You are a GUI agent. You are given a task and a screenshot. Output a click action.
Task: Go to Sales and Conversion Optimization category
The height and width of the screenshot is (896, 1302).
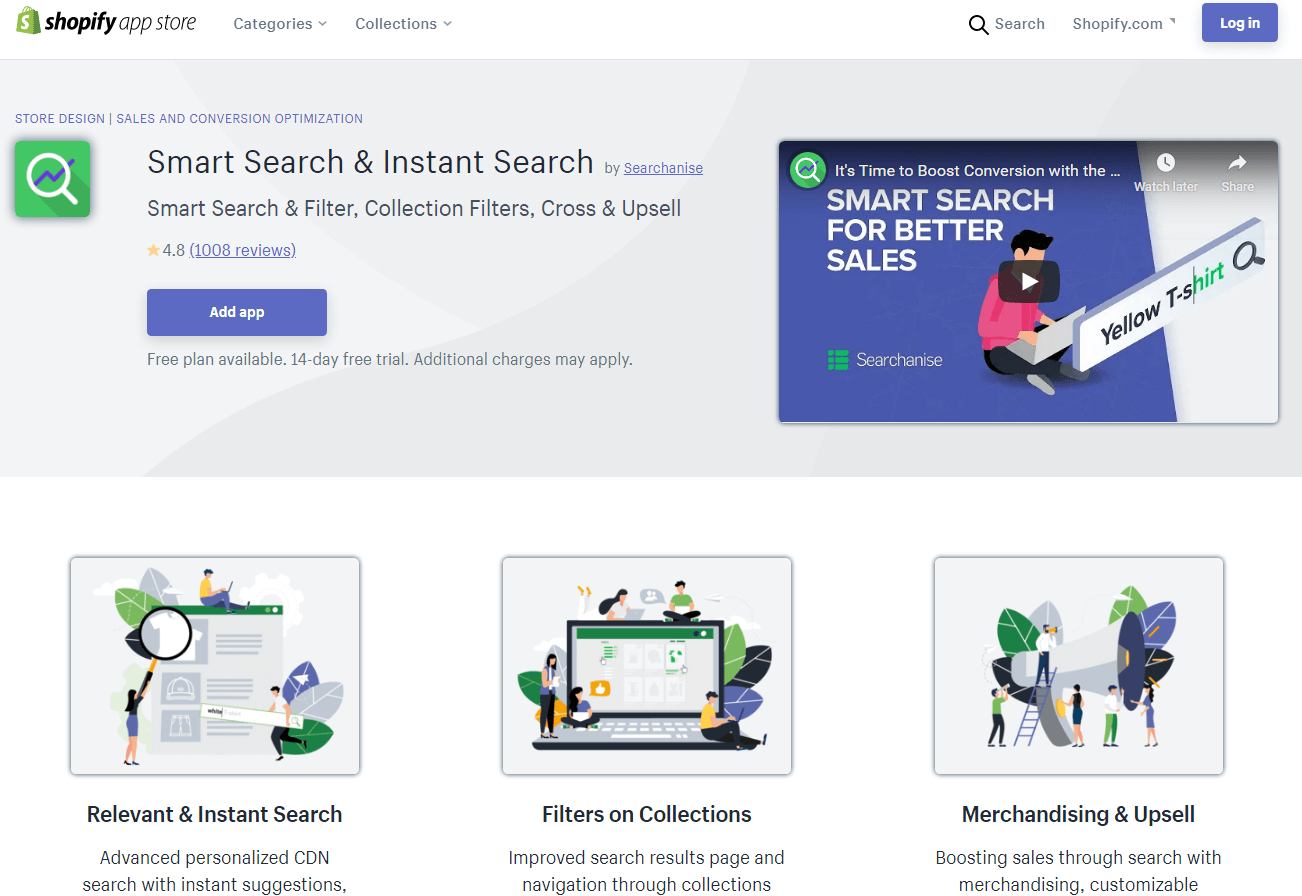(x=240, y=118)
